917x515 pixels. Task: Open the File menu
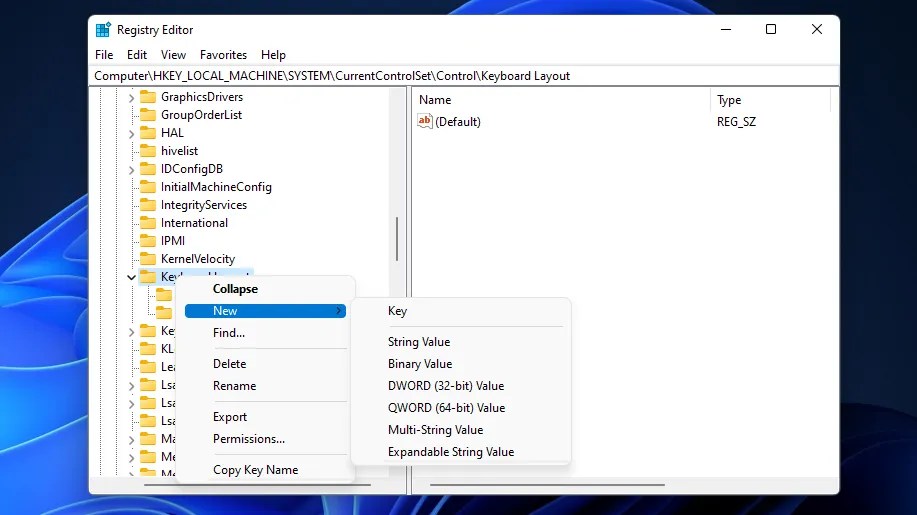click(104, 55)
